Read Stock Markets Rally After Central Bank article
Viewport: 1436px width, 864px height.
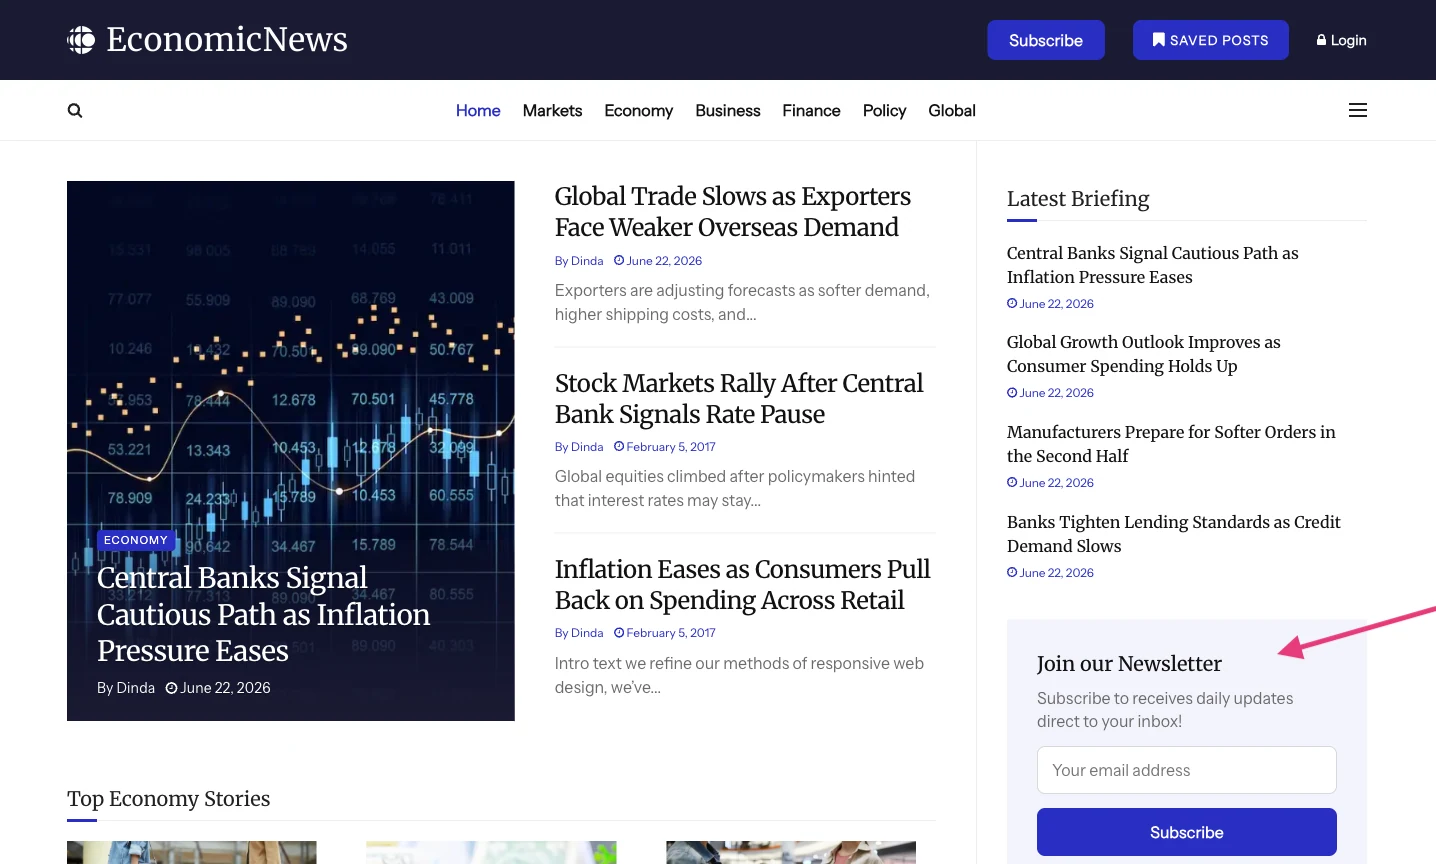(739, 399)
